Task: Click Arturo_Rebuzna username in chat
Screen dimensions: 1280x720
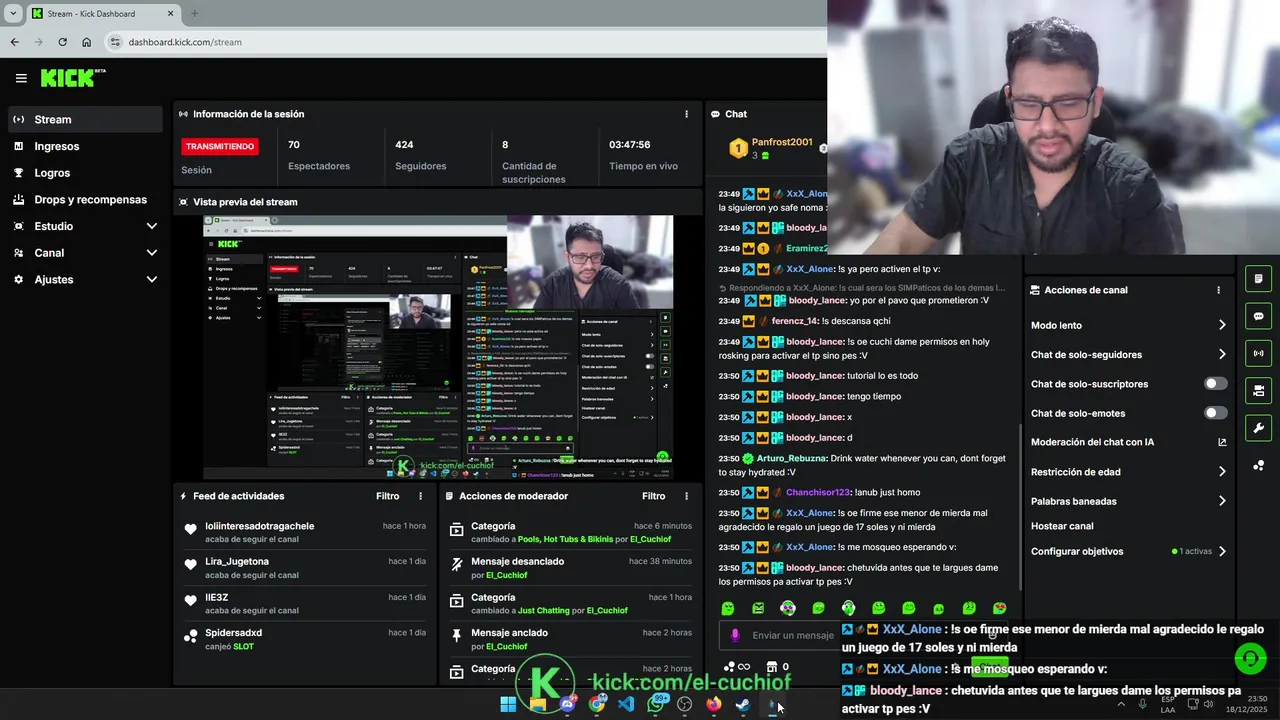Action: point(792,458)
